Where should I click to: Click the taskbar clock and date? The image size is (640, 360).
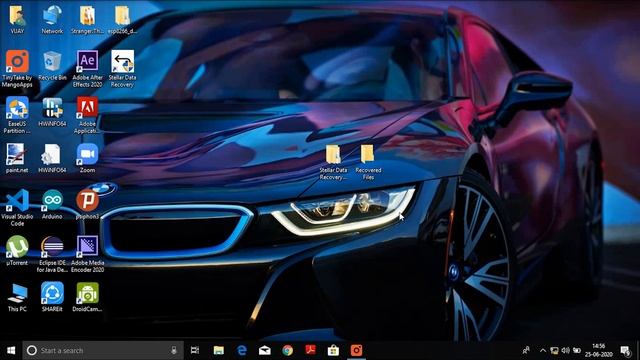(x=598, y=350)
